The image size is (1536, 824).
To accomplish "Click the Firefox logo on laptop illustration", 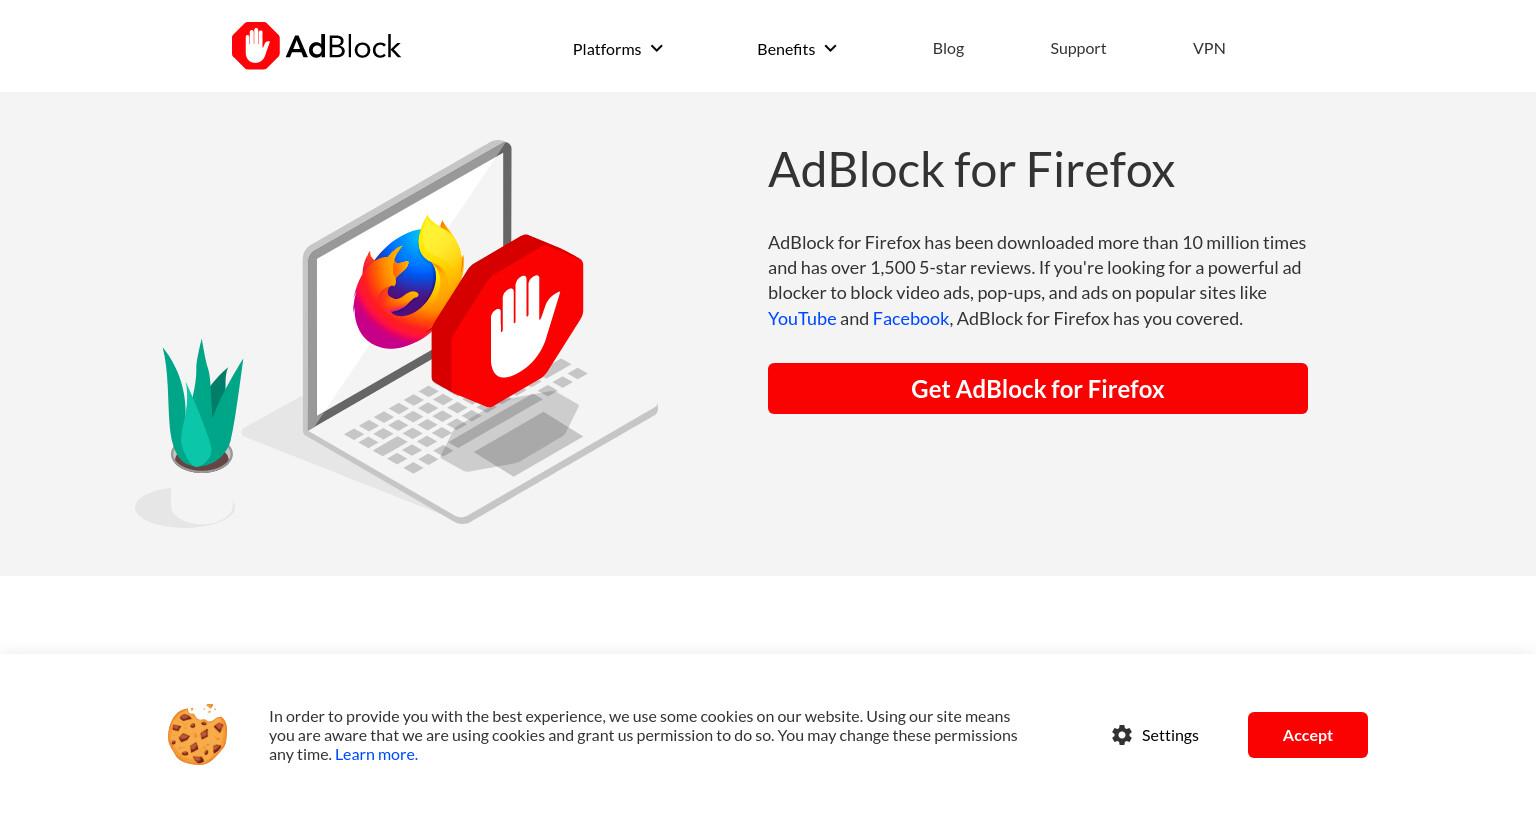I will pyautogui.click(x=408, y=283).
